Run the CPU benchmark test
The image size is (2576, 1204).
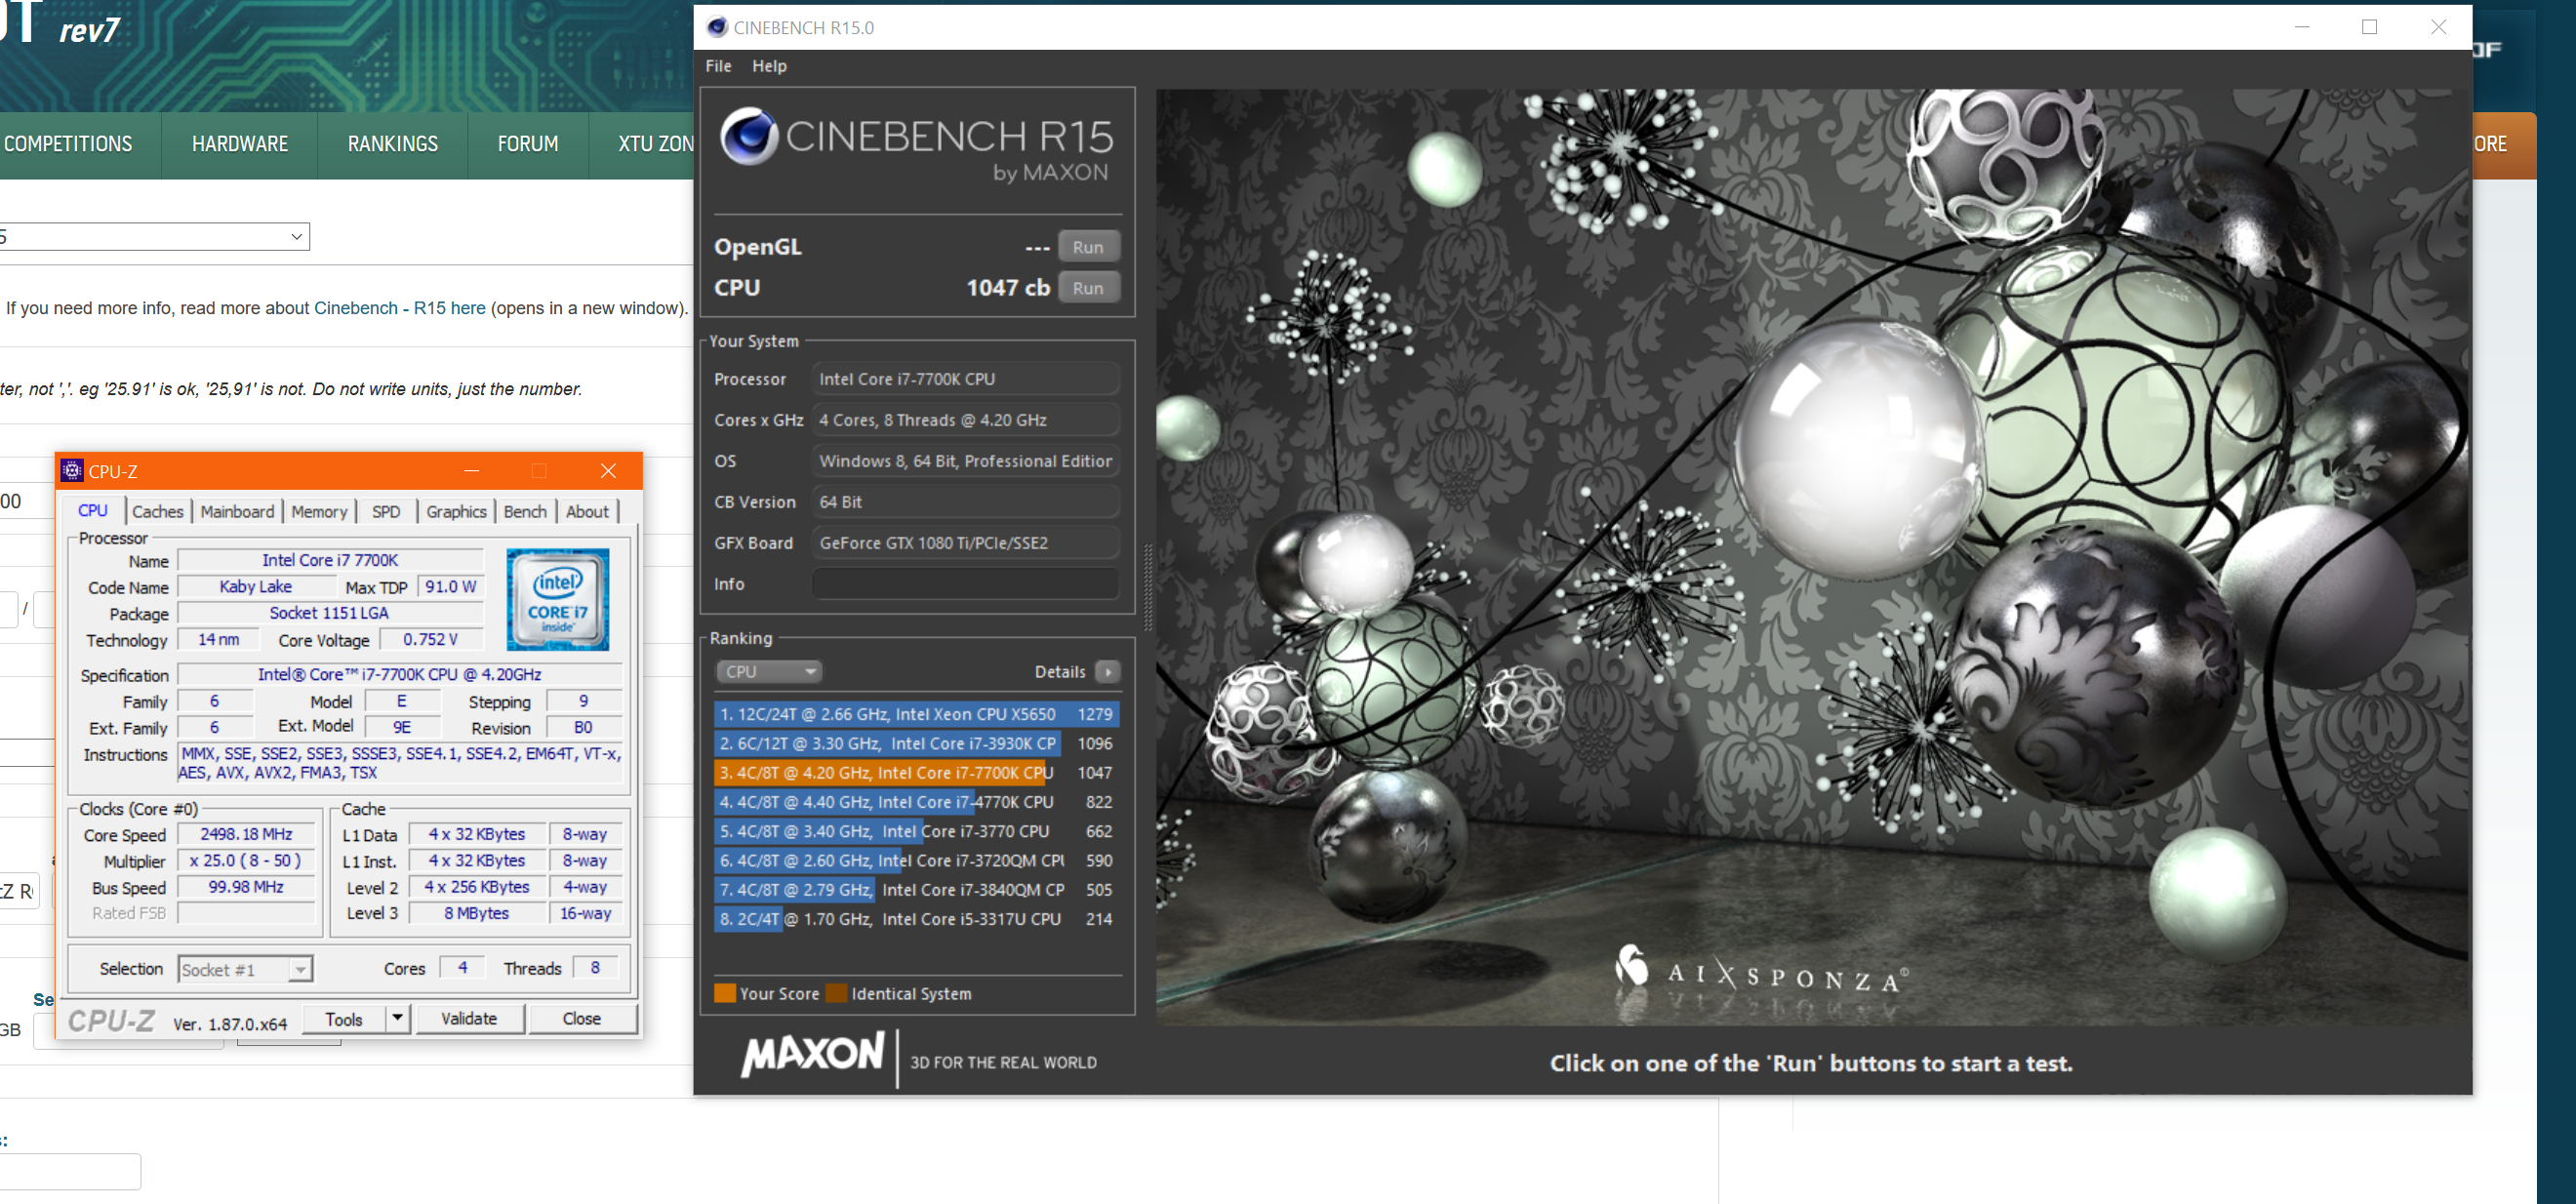pos(1088,288)
